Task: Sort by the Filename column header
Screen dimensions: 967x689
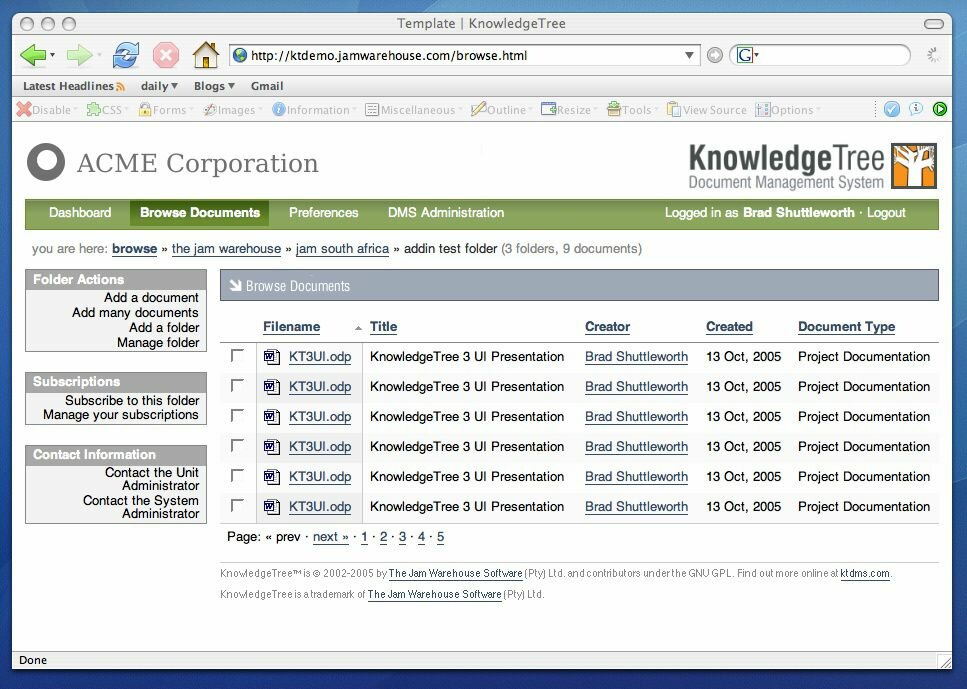Action: coord(291,327)
